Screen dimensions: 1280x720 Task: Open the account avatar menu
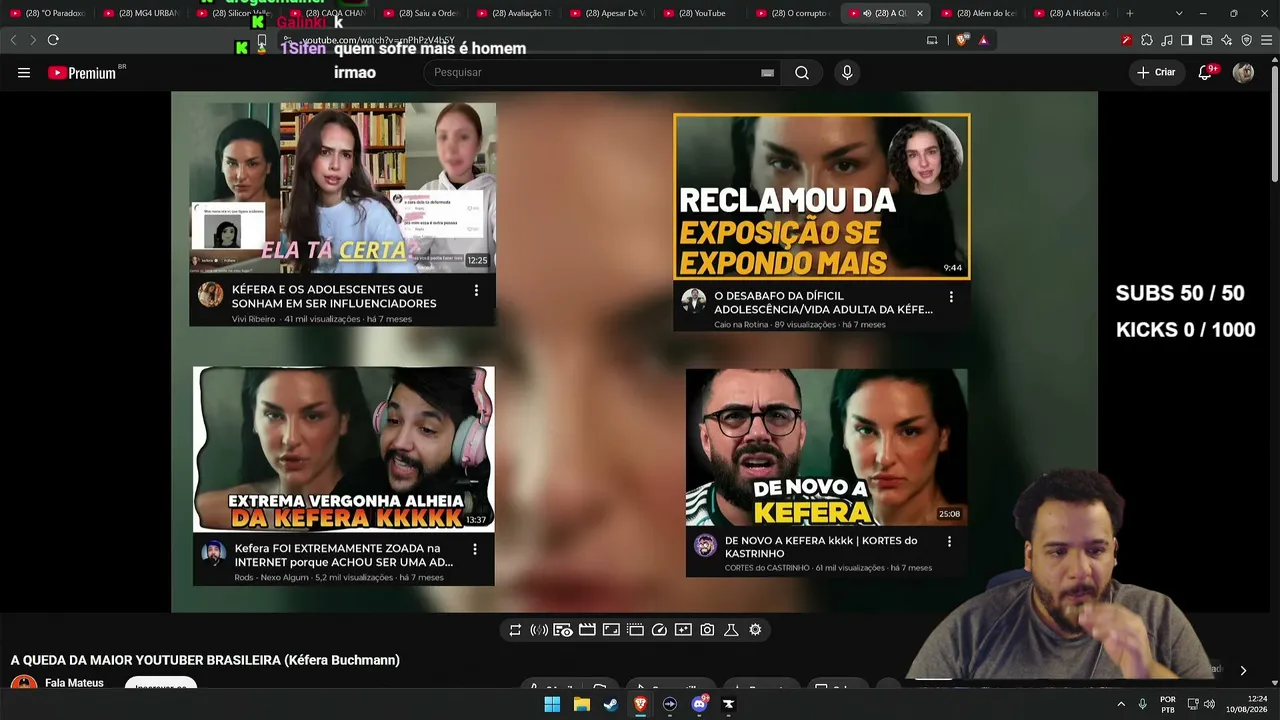pos(1243,72)
